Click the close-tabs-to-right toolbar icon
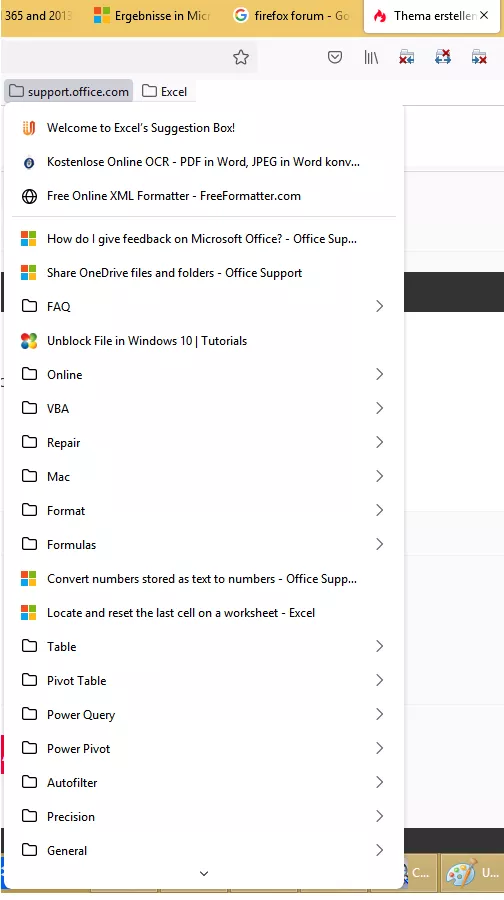This screenshot has height=900, width=504. coord(479,57)
